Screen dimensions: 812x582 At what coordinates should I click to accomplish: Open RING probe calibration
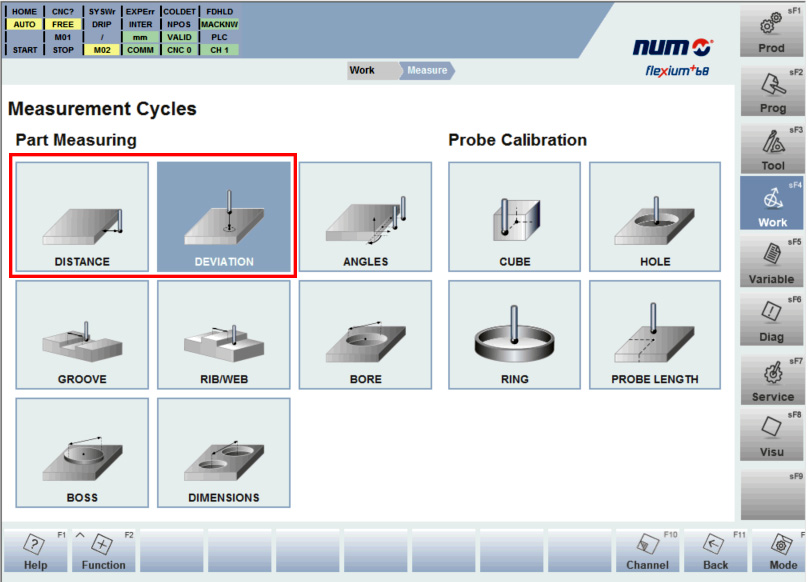coord(514,335)
